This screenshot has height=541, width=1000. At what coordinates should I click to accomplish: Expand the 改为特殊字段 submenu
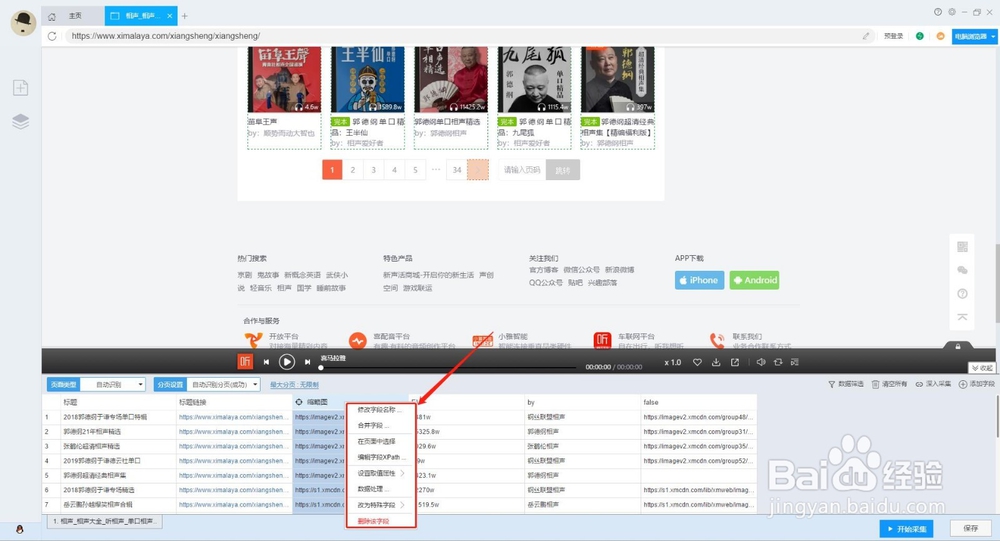pos(381,505)
